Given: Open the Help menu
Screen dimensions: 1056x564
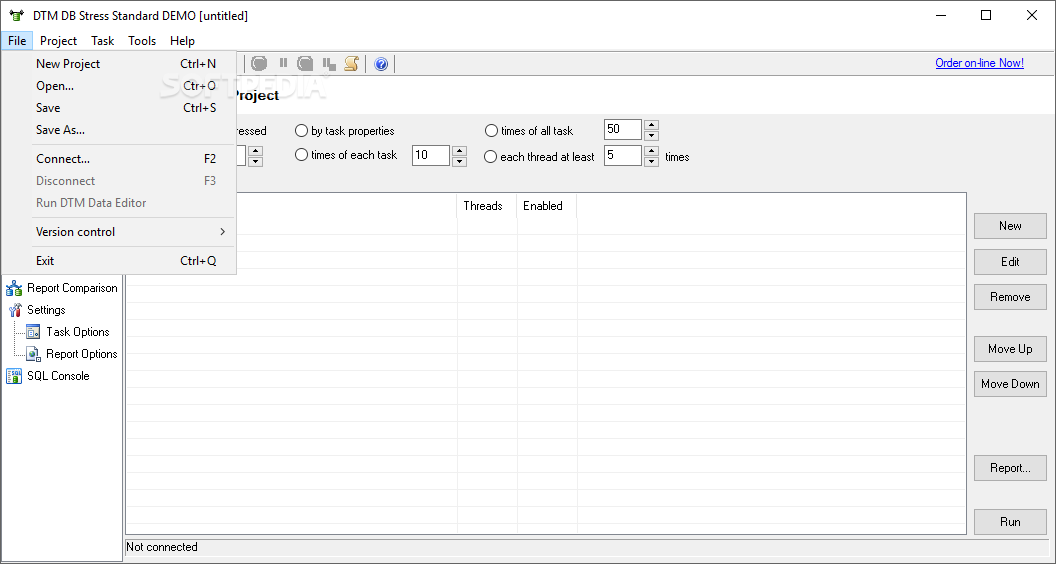Looking at the screenshot, I should click(182, 40).
